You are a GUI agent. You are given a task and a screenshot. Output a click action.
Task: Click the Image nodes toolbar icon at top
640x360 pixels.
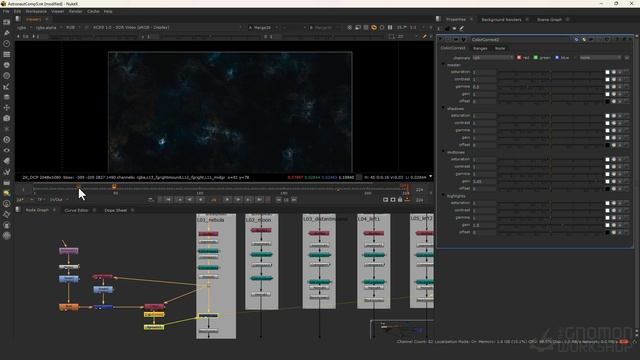click(x=7, y=22)
